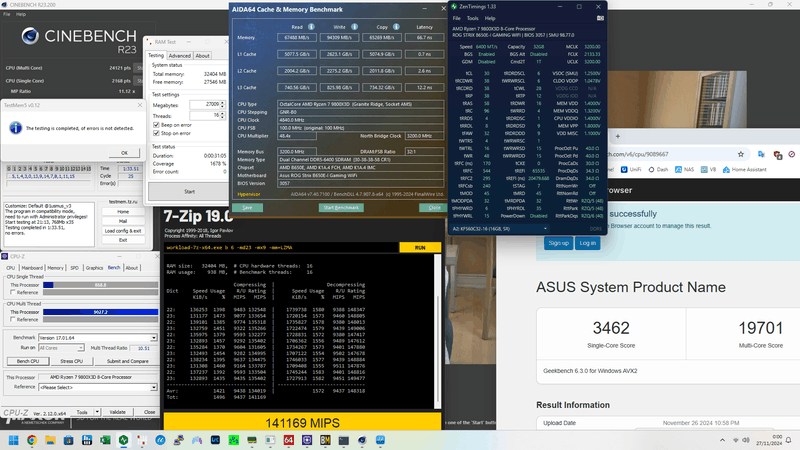Viewport: 800px width, 450px height.
Task: Open Cinebench Help menu
Action: (20, 14)
